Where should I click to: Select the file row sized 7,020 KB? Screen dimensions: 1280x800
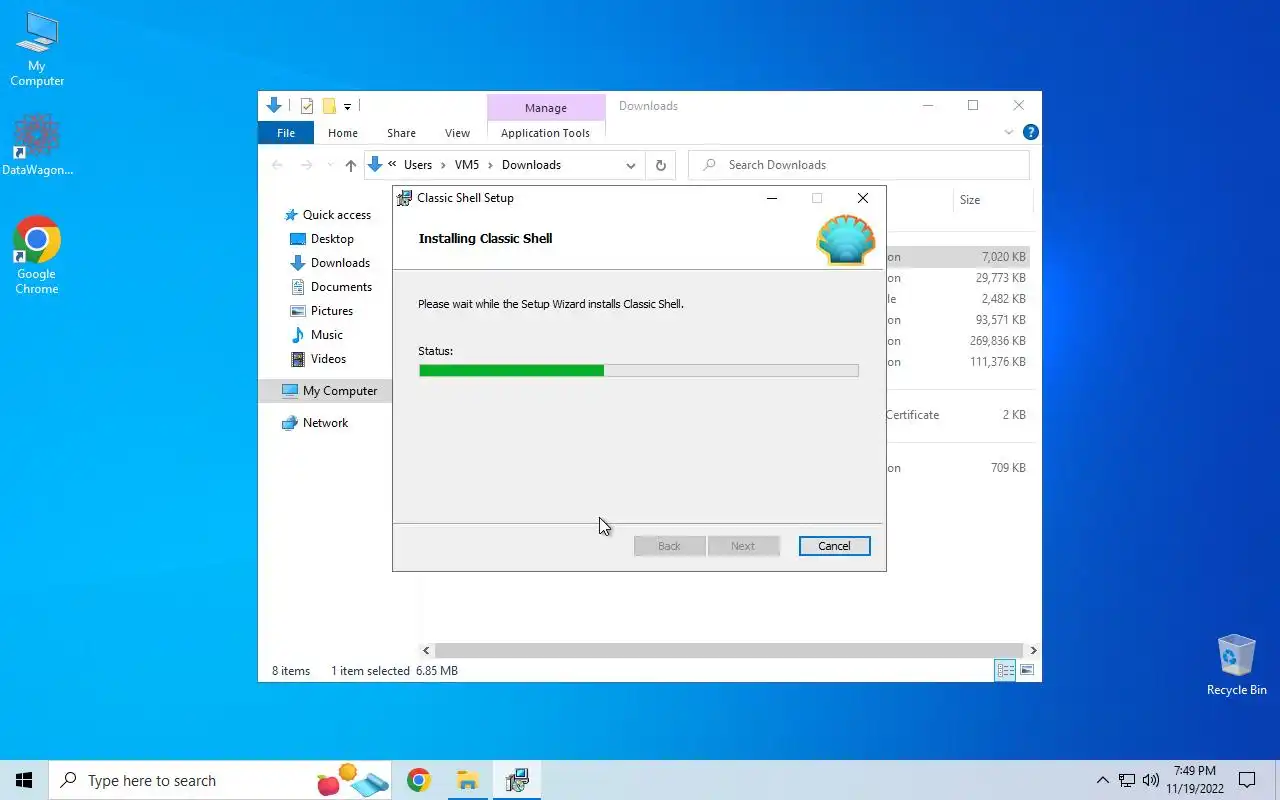point(957,257)
